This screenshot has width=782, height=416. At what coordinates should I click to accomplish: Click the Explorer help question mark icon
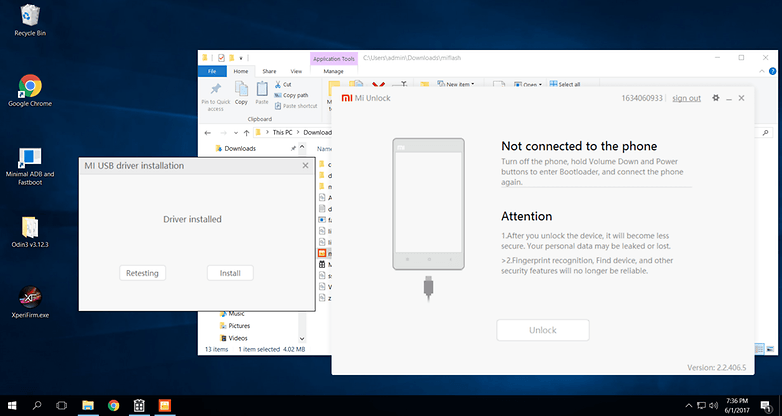click(x=773, y=71)
